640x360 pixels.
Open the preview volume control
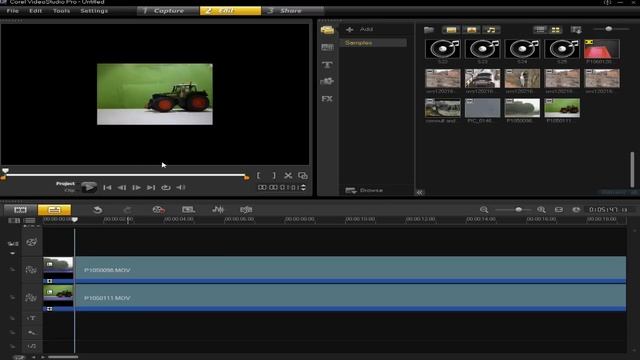coord(180,187)
